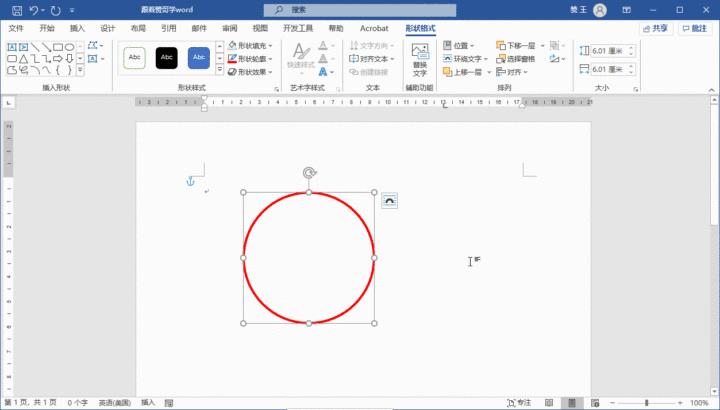Viewport: 720px width, 410px height.
Task: Select the block right arrow shape
Action: click(58, 59)
